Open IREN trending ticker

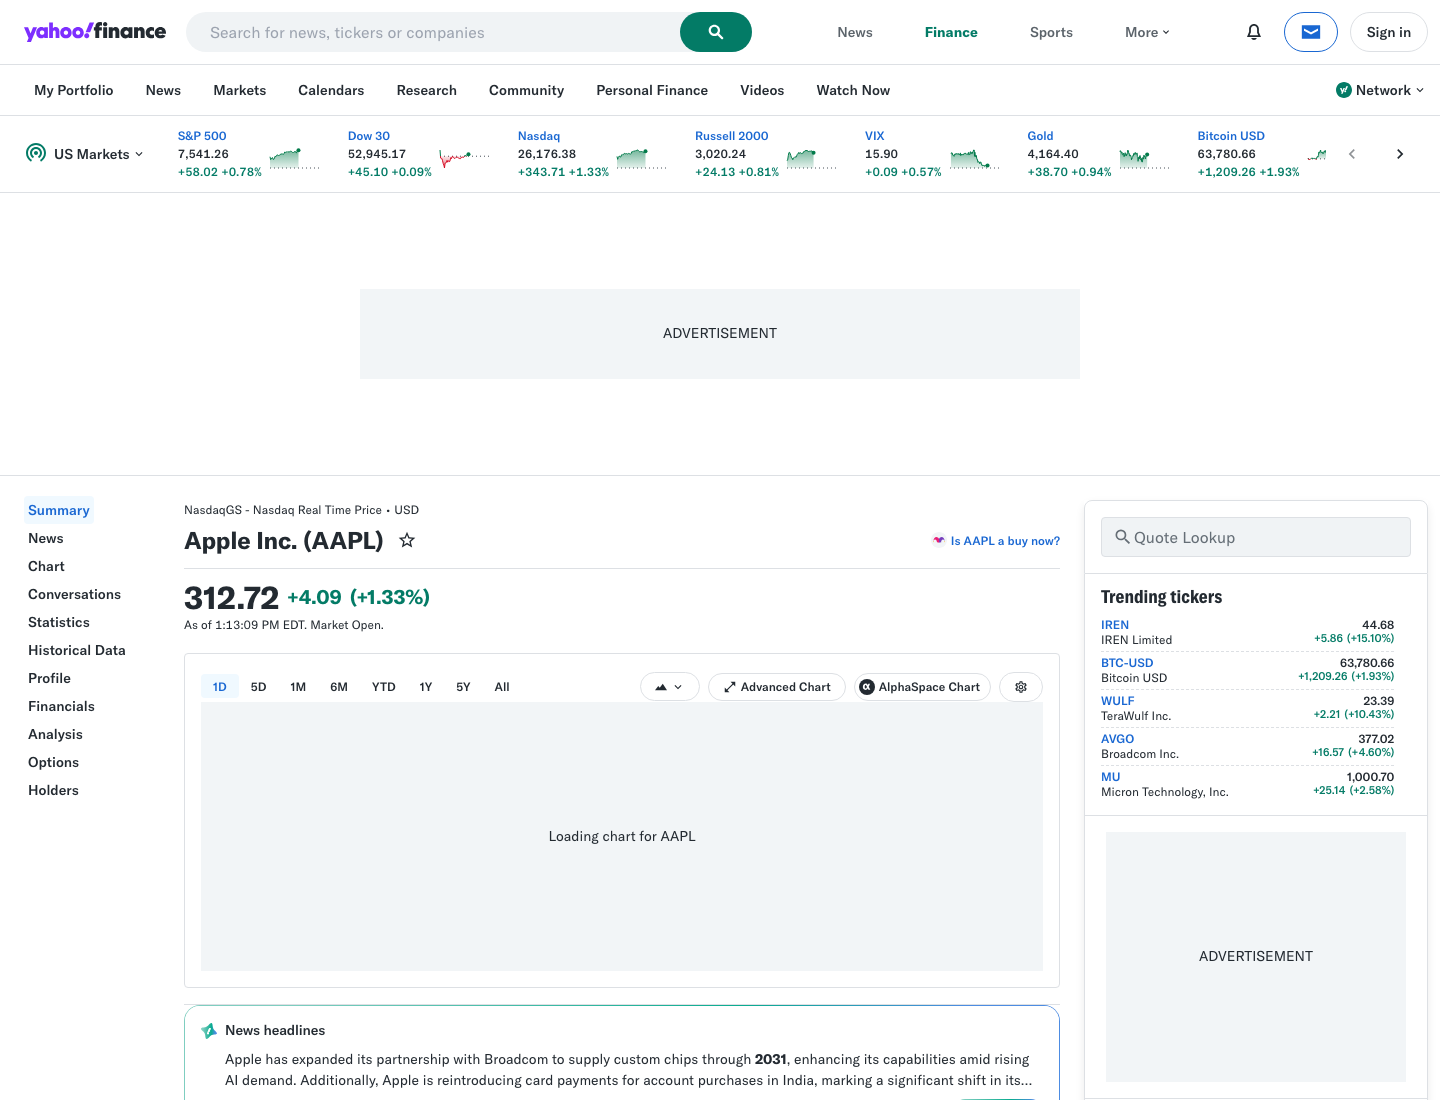[x=1115, y=625]
